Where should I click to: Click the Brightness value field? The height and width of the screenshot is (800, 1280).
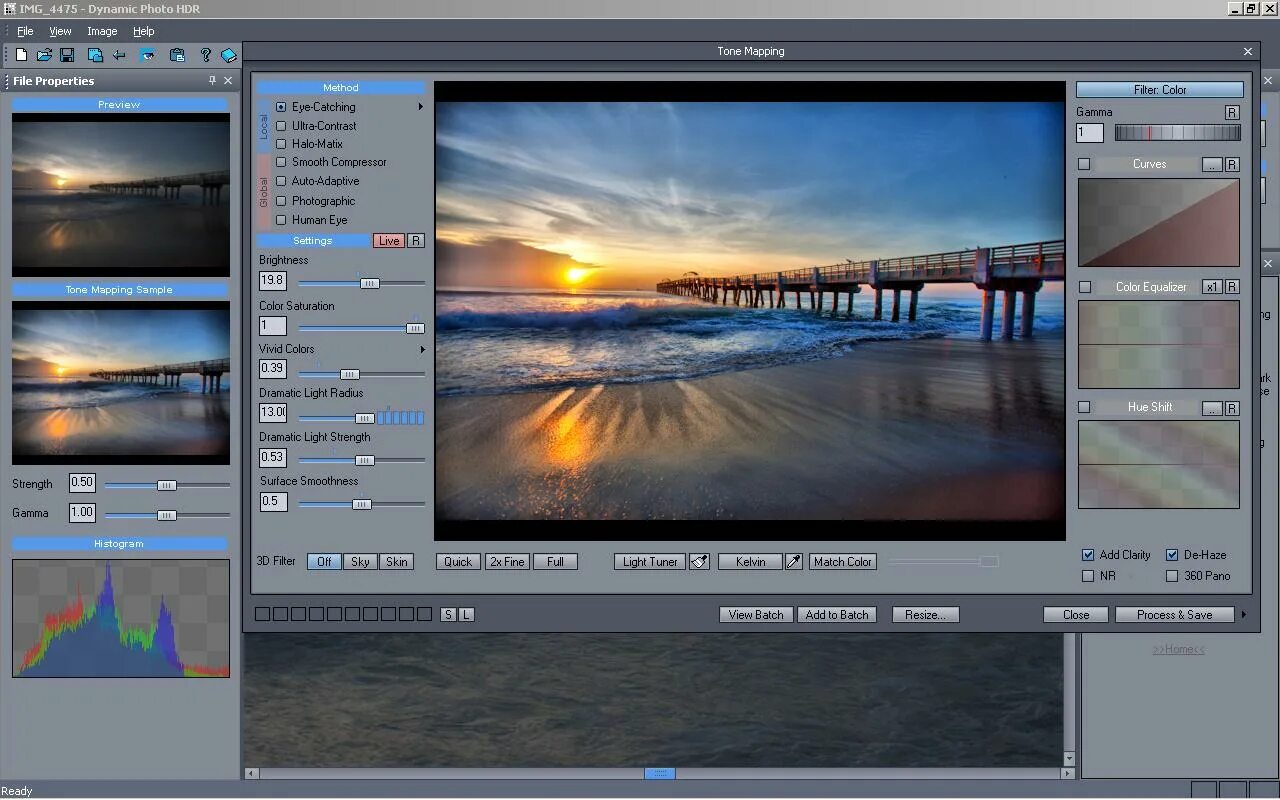(x=272, y=281)
